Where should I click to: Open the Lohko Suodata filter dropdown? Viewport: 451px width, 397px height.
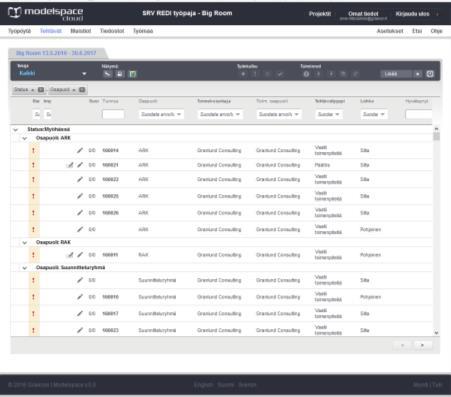[x=374, y=114]
